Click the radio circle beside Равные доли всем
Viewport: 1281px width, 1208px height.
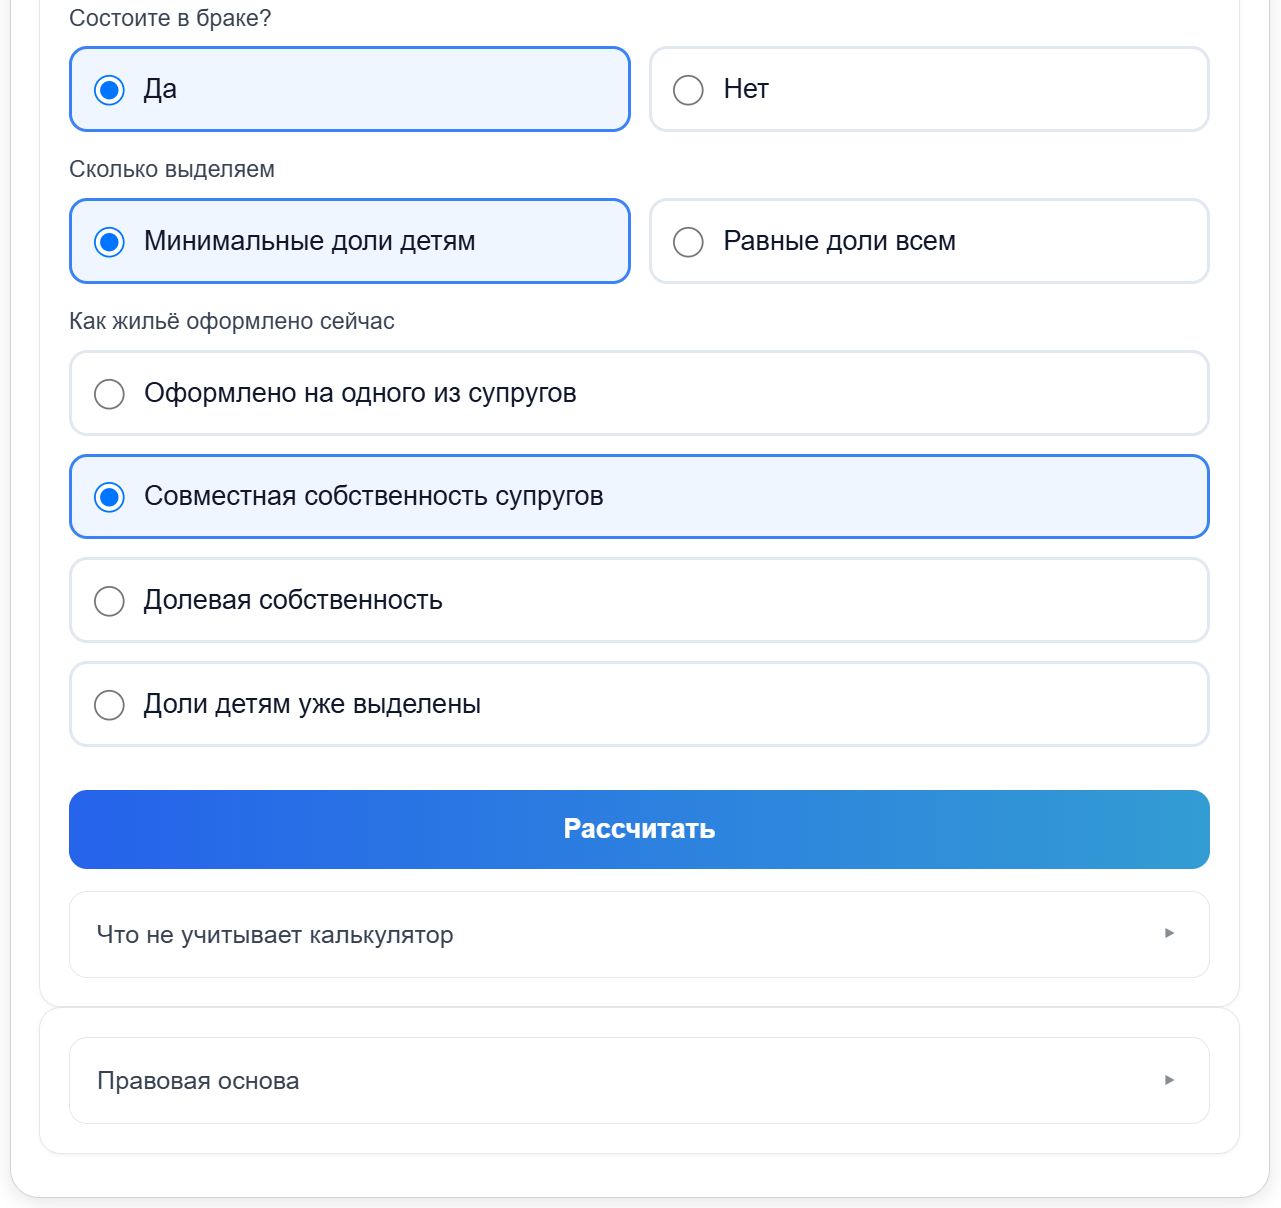pos(688,242)
